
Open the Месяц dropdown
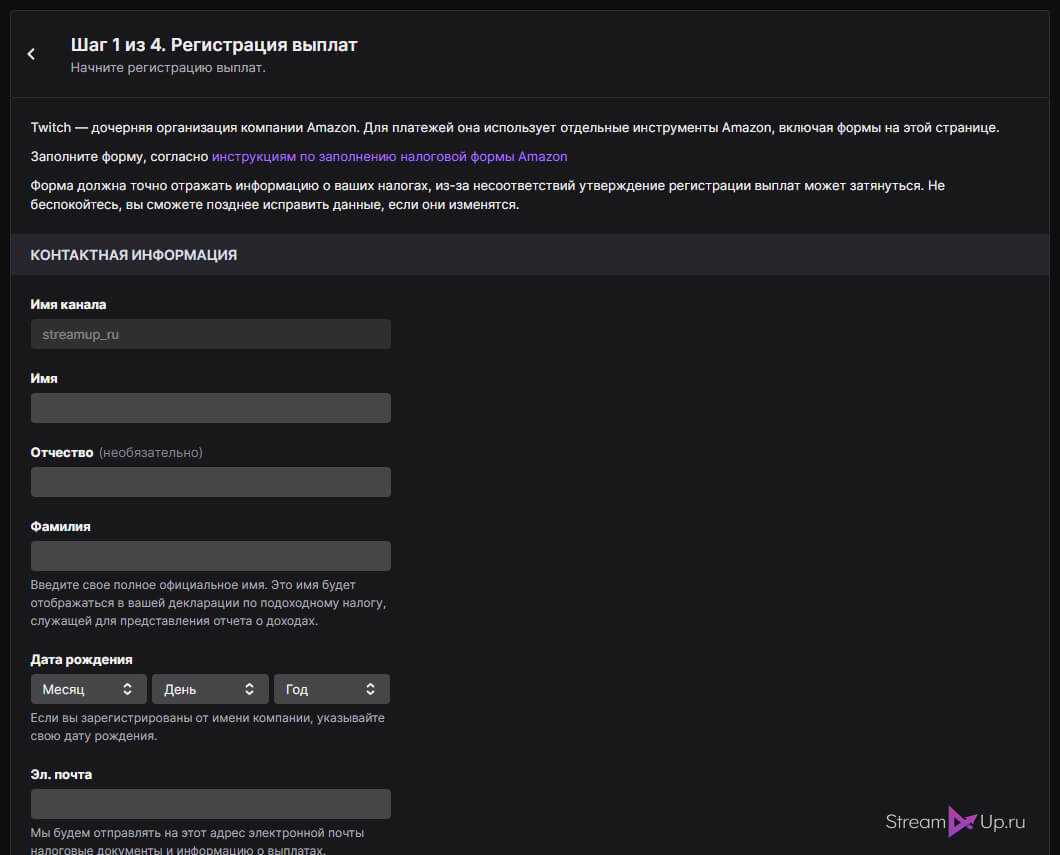89,689
